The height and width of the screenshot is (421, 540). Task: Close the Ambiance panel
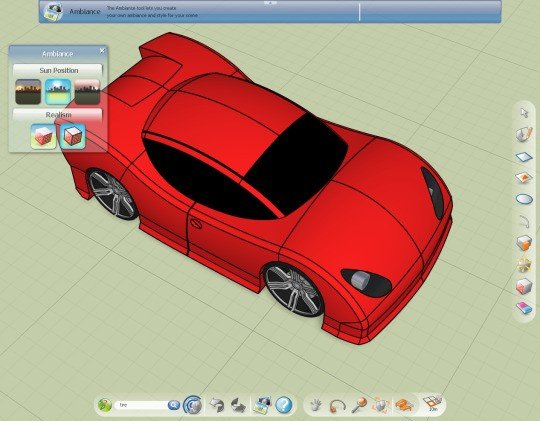click(x=102, y=51)
